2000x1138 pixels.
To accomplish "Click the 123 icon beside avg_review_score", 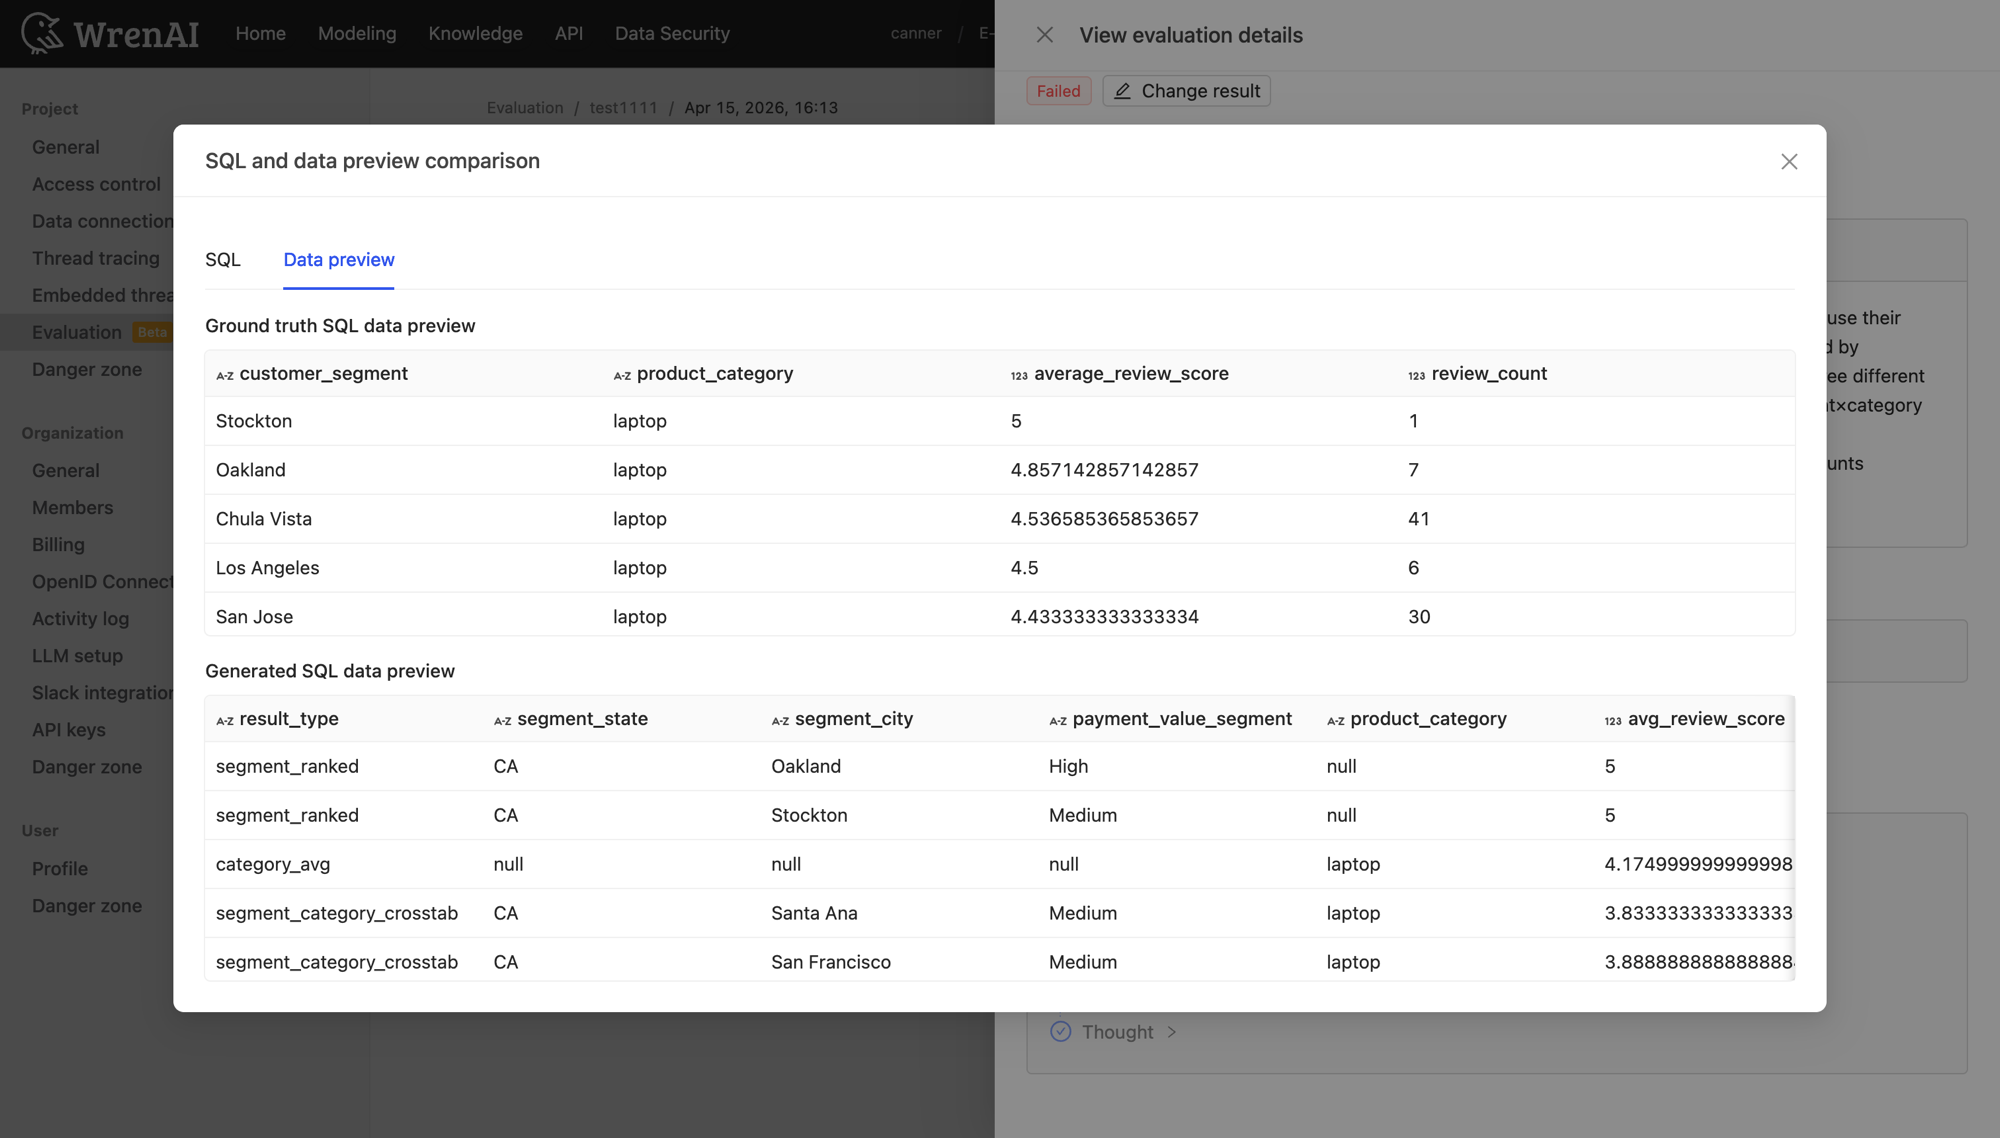I will click(1611, 719).
